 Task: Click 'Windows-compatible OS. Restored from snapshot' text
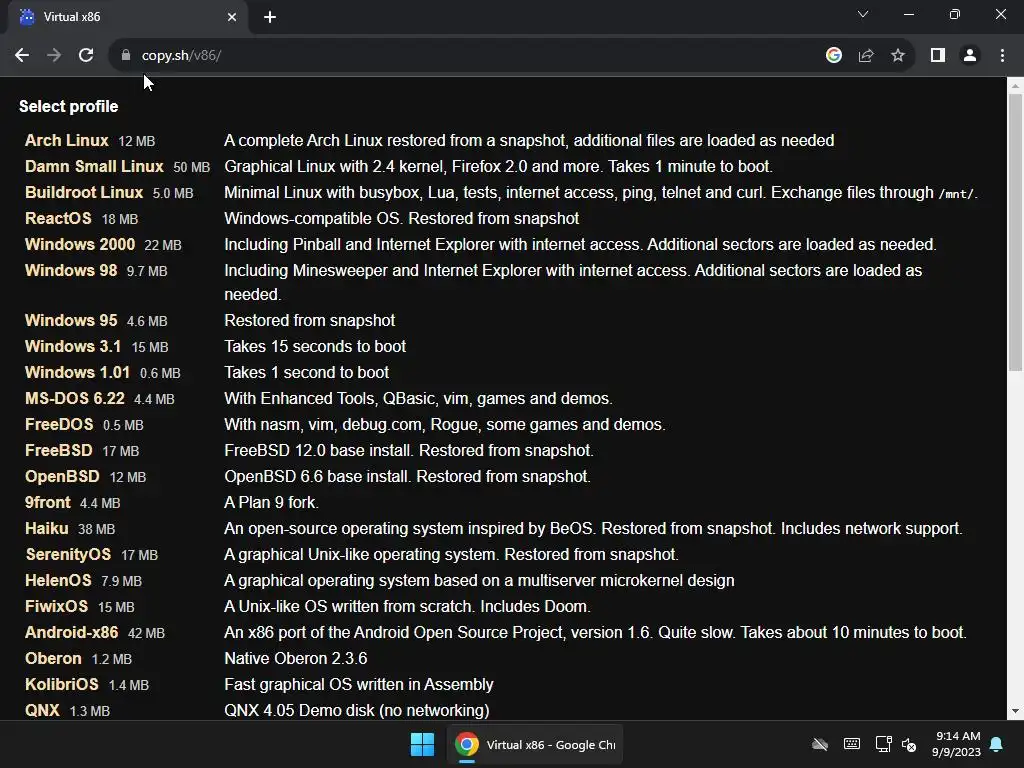pyautogui.click(x=402, y=219)
